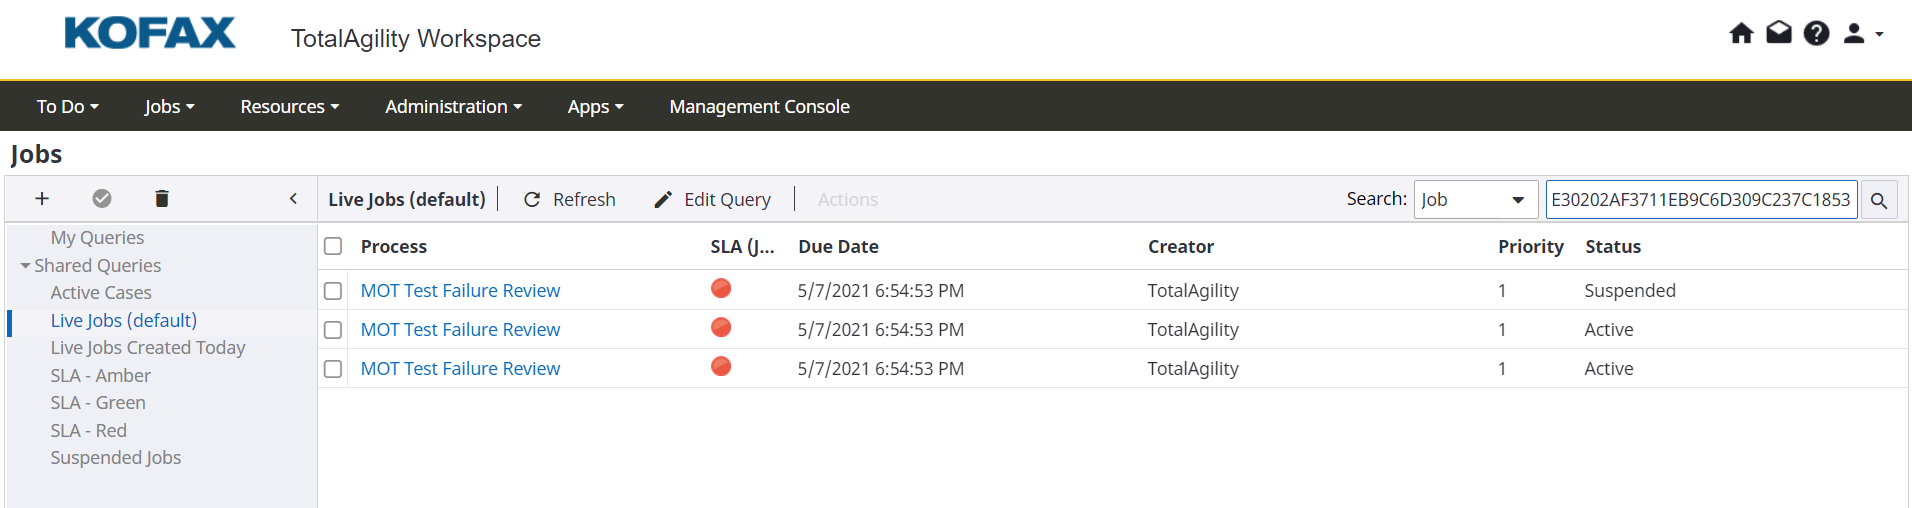Select the checkbox of the third job row
The image size is (1912, 508).
[333, 369]
